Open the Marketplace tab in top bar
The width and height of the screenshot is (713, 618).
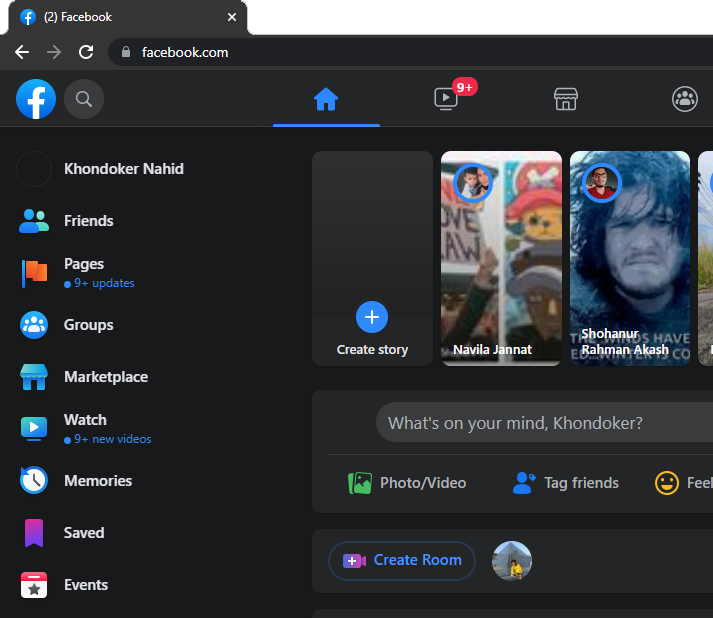point(566,99)
